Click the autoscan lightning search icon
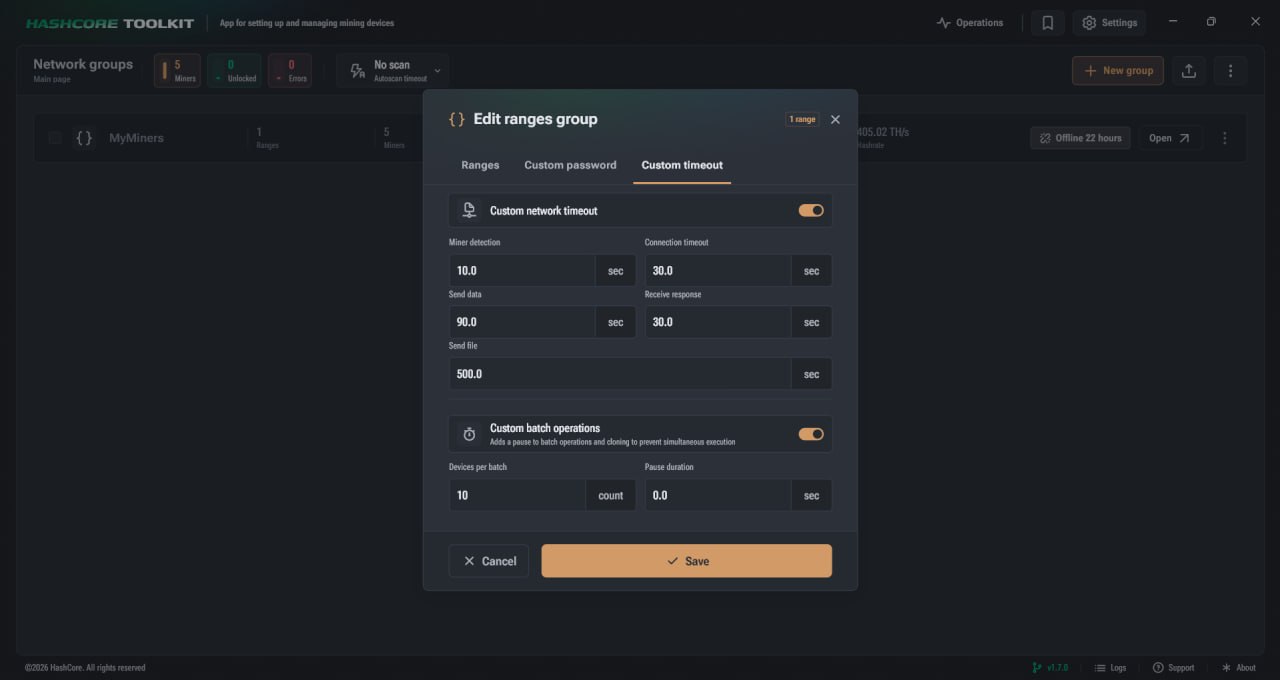The height and width of the screenshot is (680, 1280). (358, 71)
